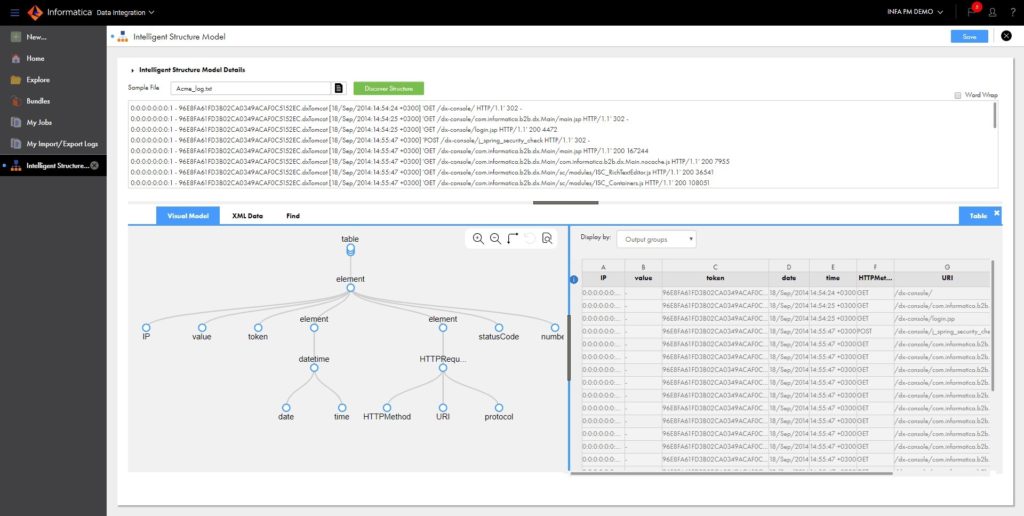Click the browse sample file icon
Image resolution: width=1024 pixels, height=516 pixels.
tap(339, 88)
